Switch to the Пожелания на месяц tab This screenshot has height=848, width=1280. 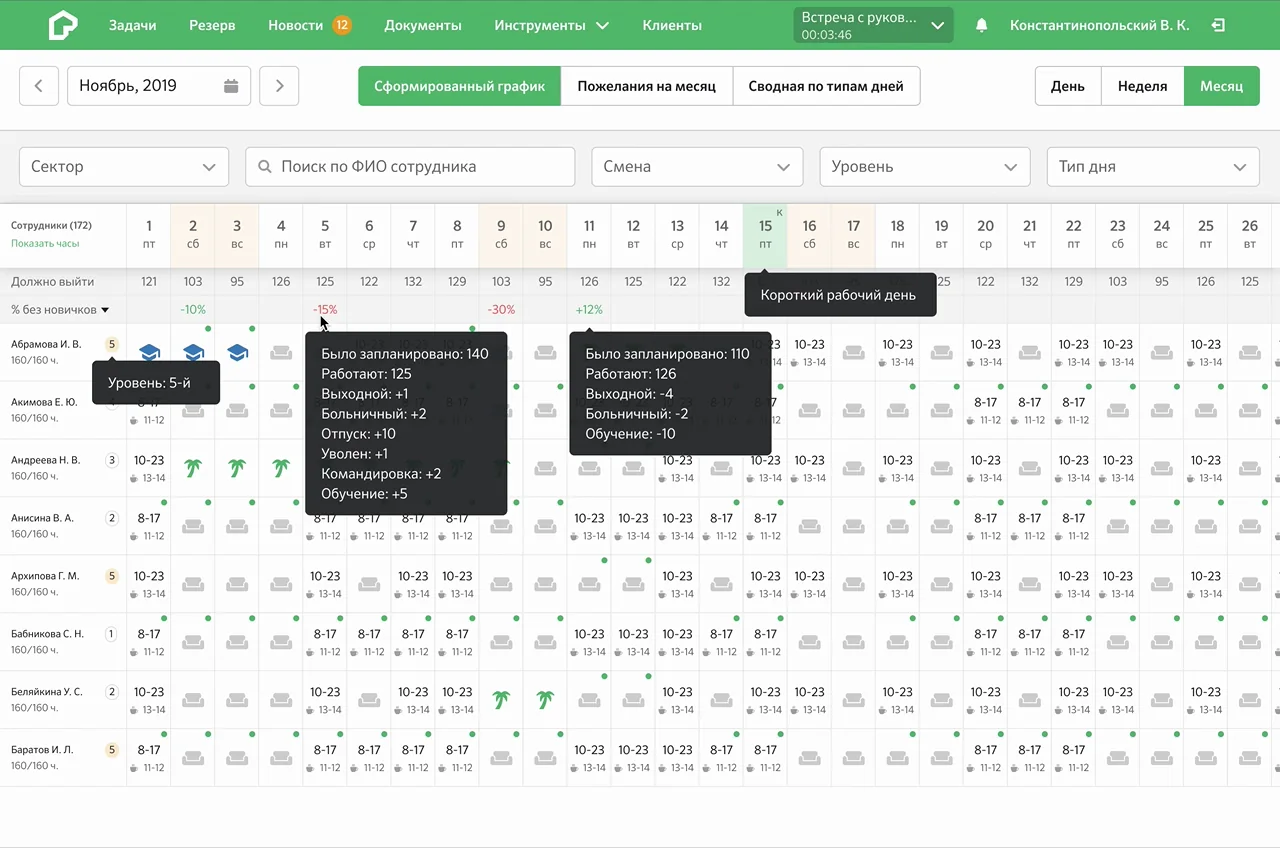coord(647,86)
